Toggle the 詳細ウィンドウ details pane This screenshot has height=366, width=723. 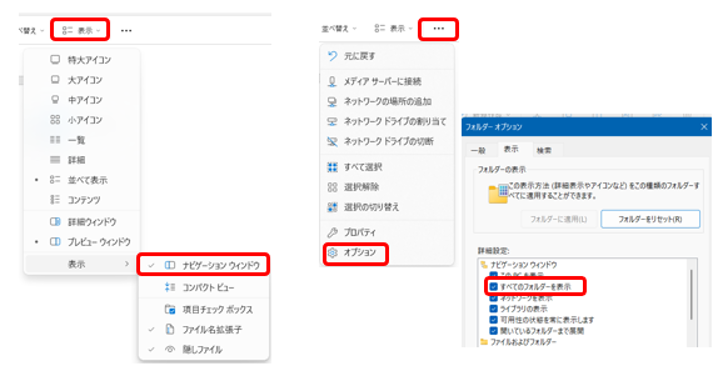pos(82,222)
